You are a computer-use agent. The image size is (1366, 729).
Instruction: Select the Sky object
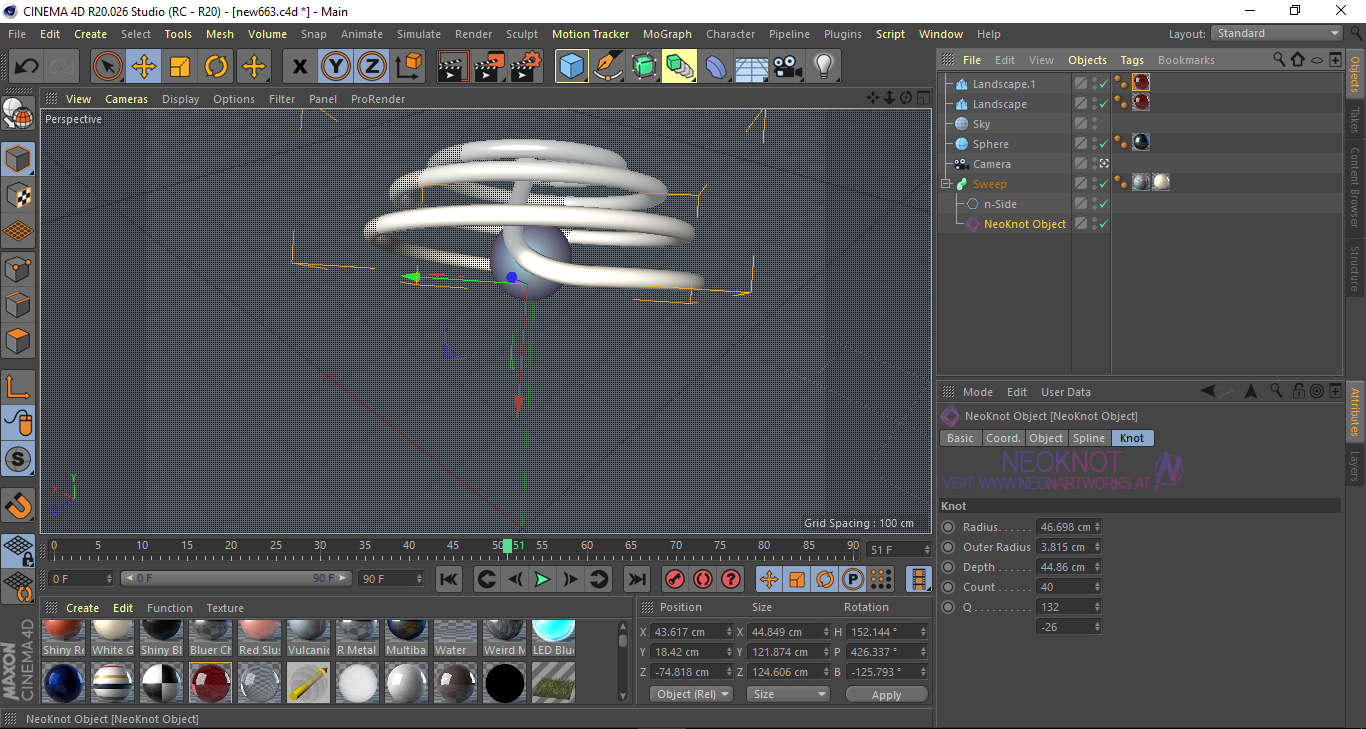click(981, 124)
